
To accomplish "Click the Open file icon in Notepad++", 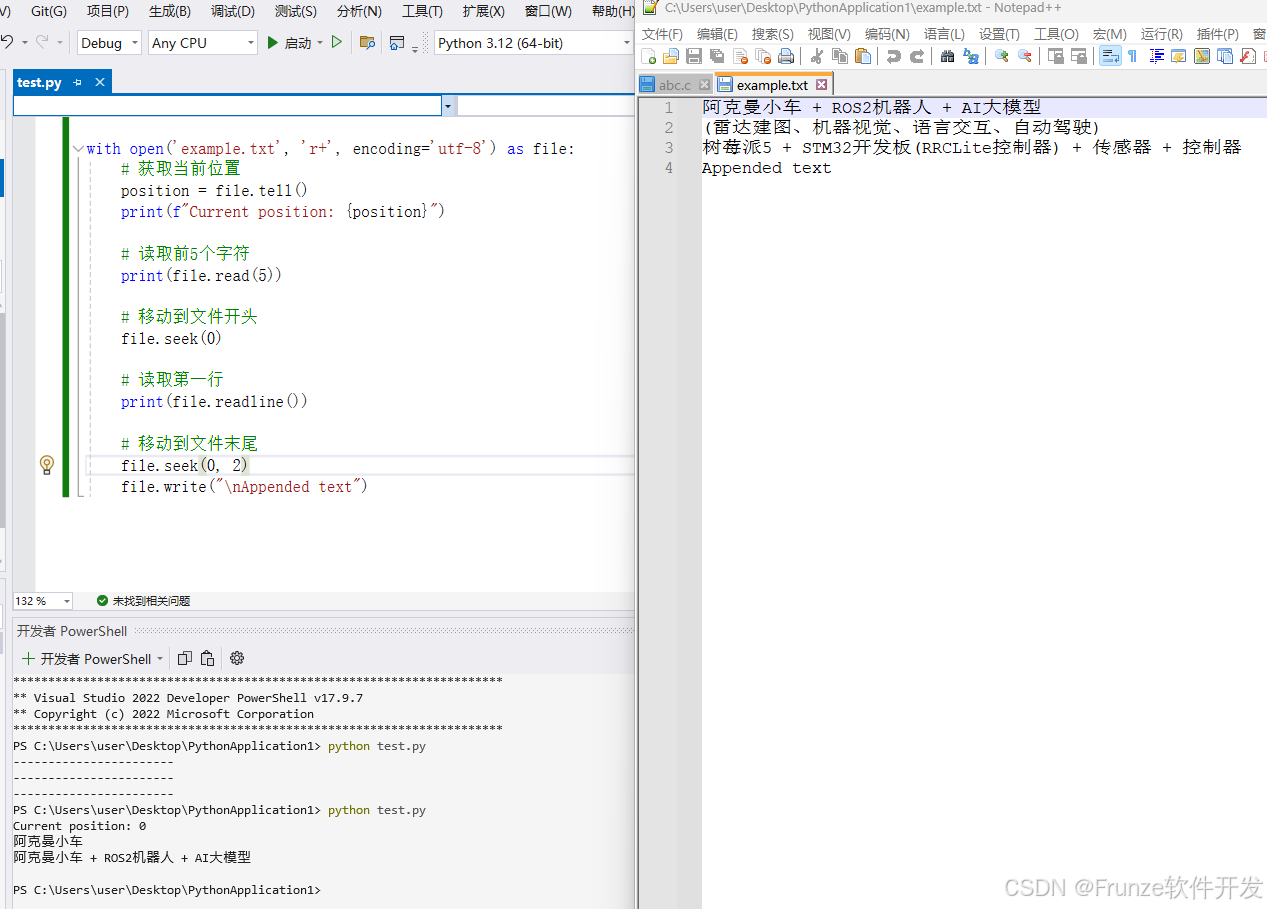I will click(671, 56).
